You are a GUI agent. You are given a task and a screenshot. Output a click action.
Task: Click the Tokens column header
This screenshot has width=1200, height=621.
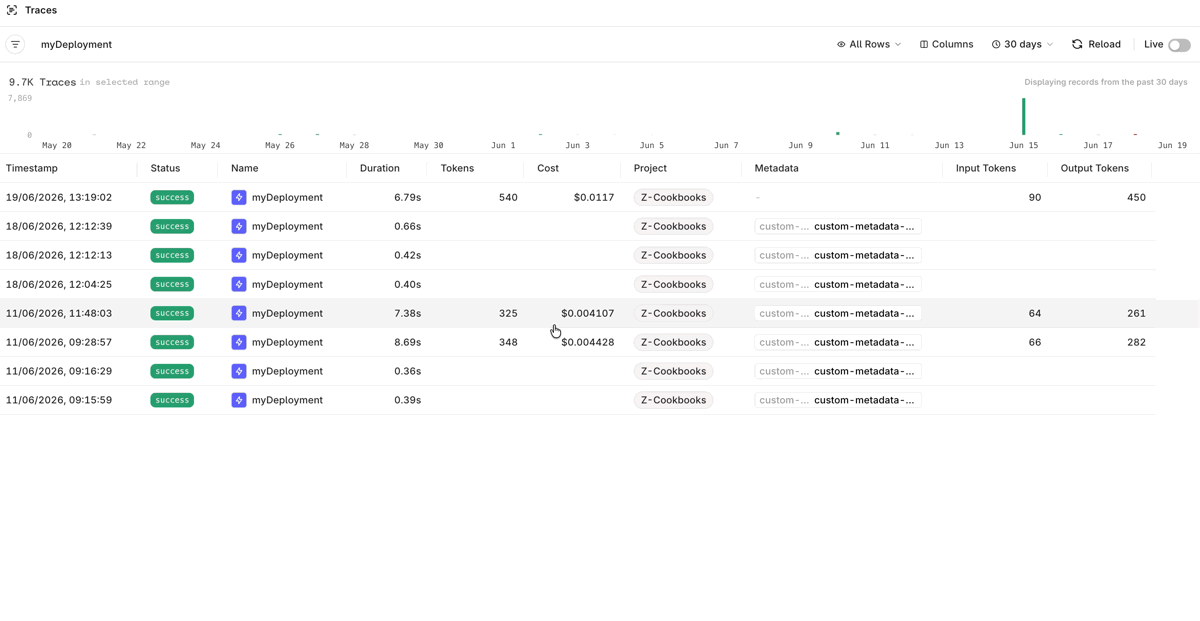[x=457, y=168]
